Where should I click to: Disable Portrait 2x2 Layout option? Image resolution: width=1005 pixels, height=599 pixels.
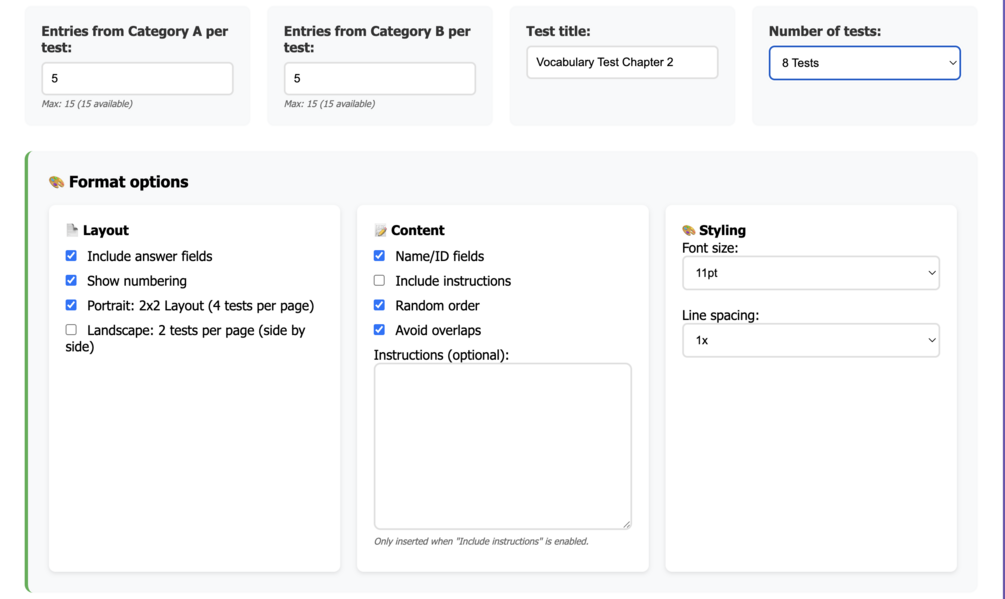pyautogui.click(x=71, y=305)
